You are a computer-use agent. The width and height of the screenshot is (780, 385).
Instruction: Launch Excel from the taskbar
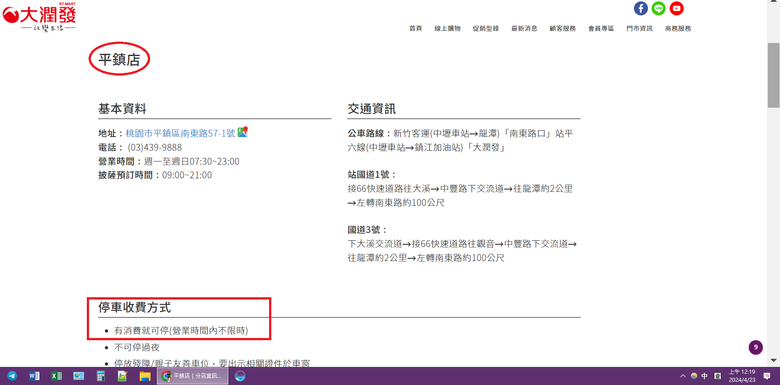point(56,376)
